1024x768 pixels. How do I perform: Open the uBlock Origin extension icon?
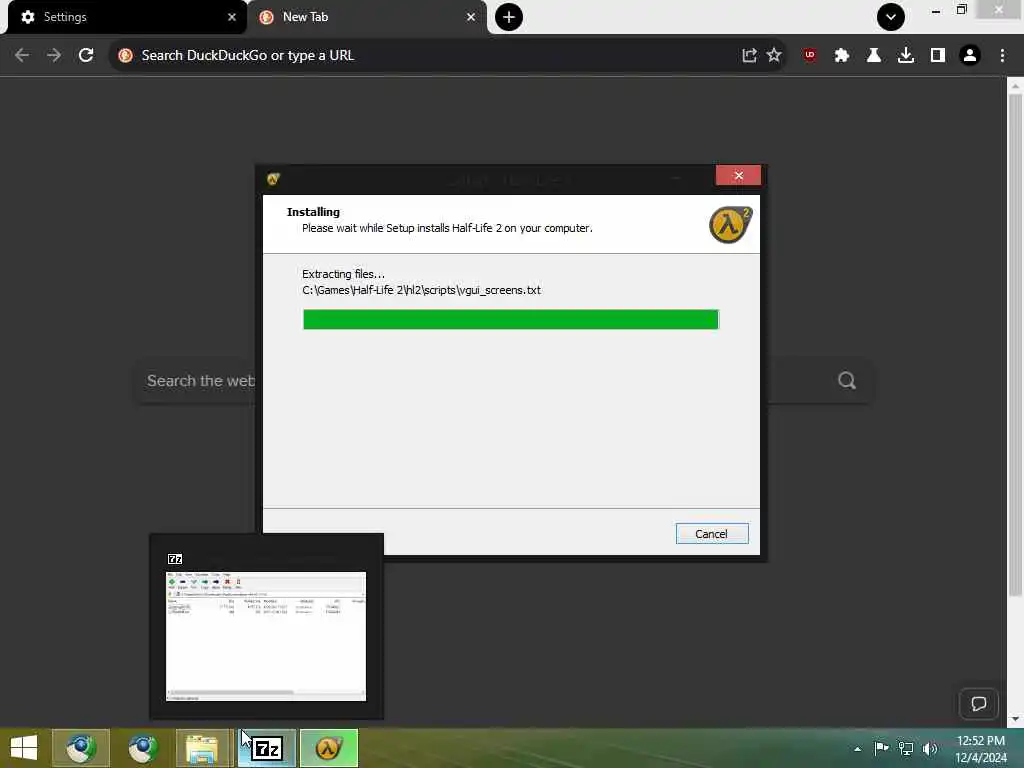tap(810, 56)
